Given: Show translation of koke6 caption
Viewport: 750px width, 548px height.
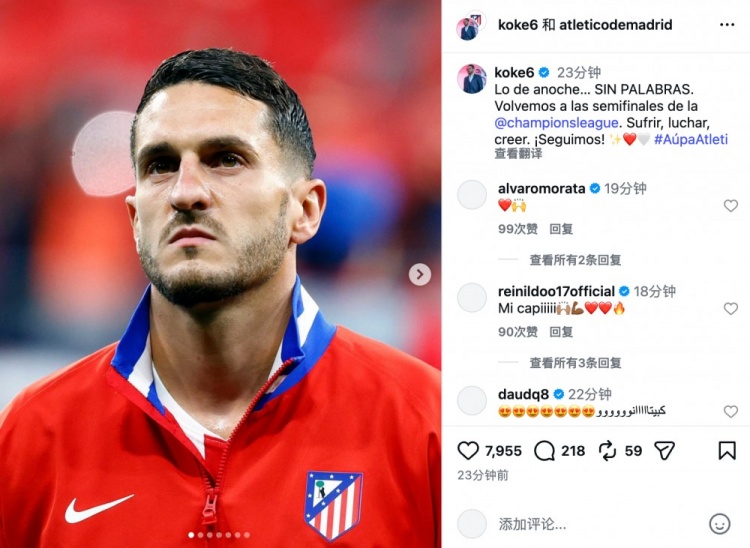Looking at the screenshot, I should pos(518,153).
